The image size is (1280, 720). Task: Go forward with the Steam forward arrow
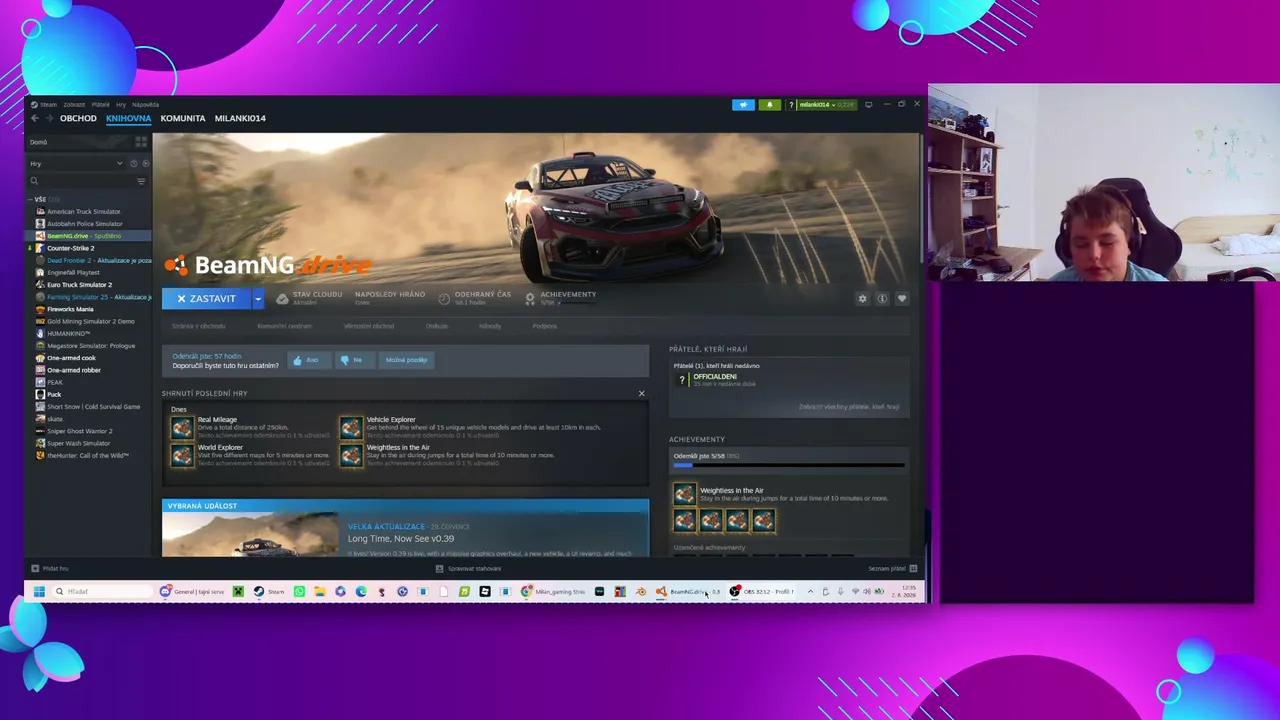click(x=48, y=118)
